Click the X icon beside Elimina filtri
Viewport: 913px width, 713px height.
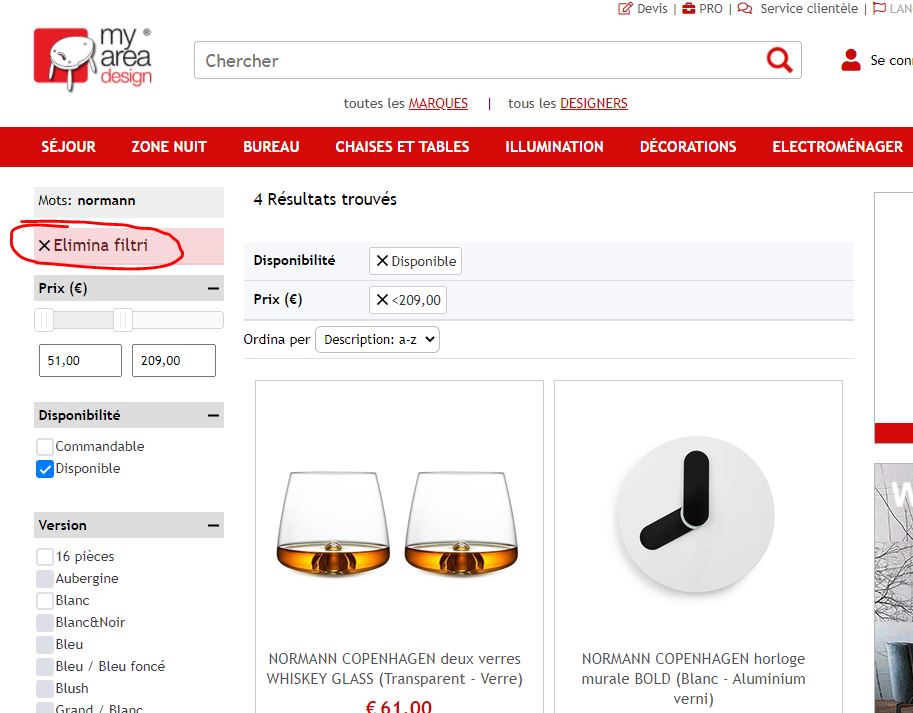(44, 246)
